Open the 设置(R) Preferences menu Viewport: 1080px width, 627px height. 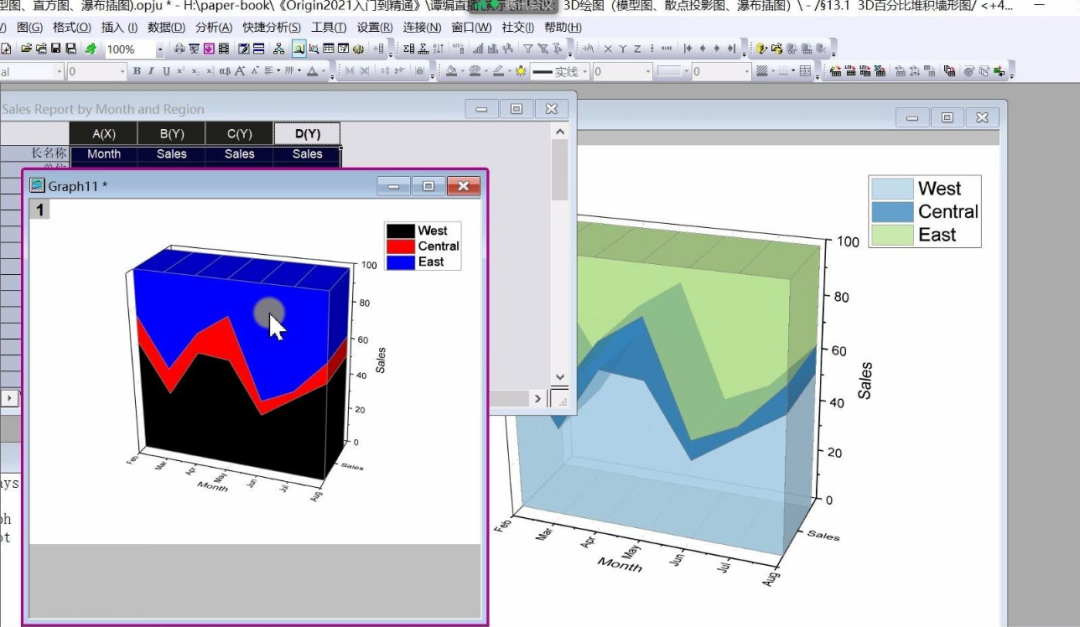(375, 28)
